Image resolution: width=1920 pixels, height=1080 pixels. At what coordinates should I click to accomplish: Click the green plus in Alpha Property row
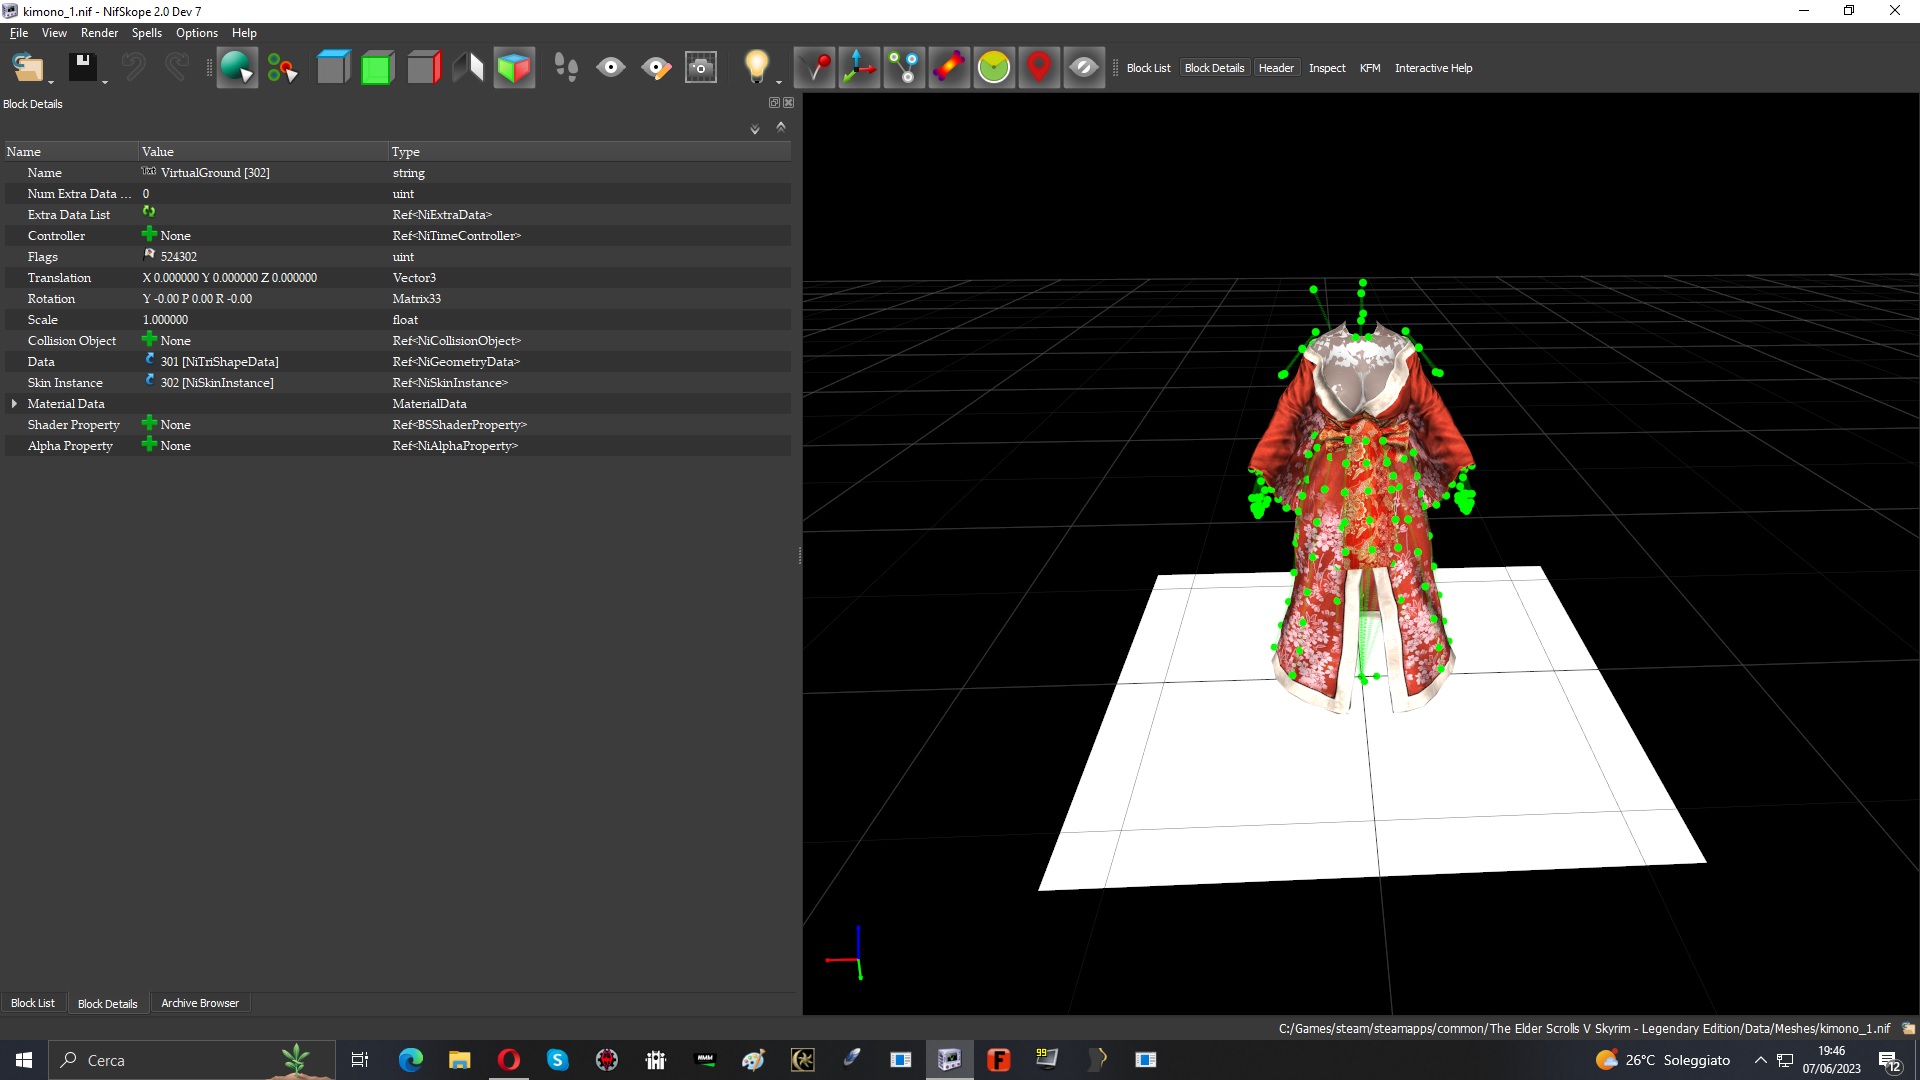coord(149,444)
